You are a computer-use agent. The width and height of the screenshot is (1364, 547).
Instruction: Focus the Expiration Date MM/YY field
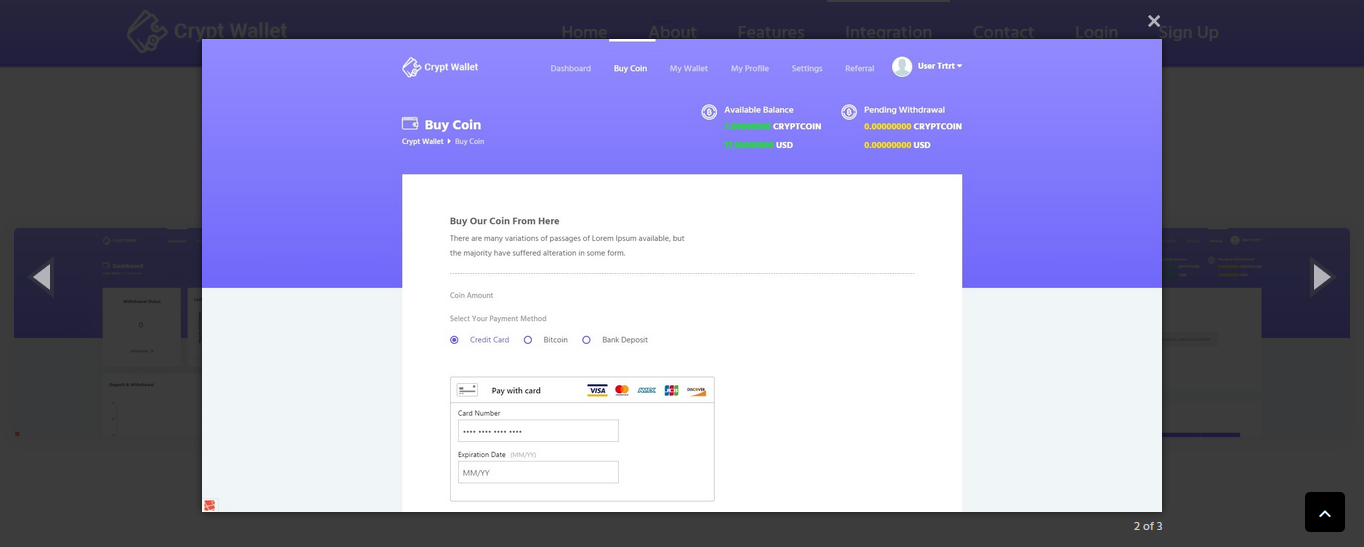pyautogui.click(x=538, y=472)
